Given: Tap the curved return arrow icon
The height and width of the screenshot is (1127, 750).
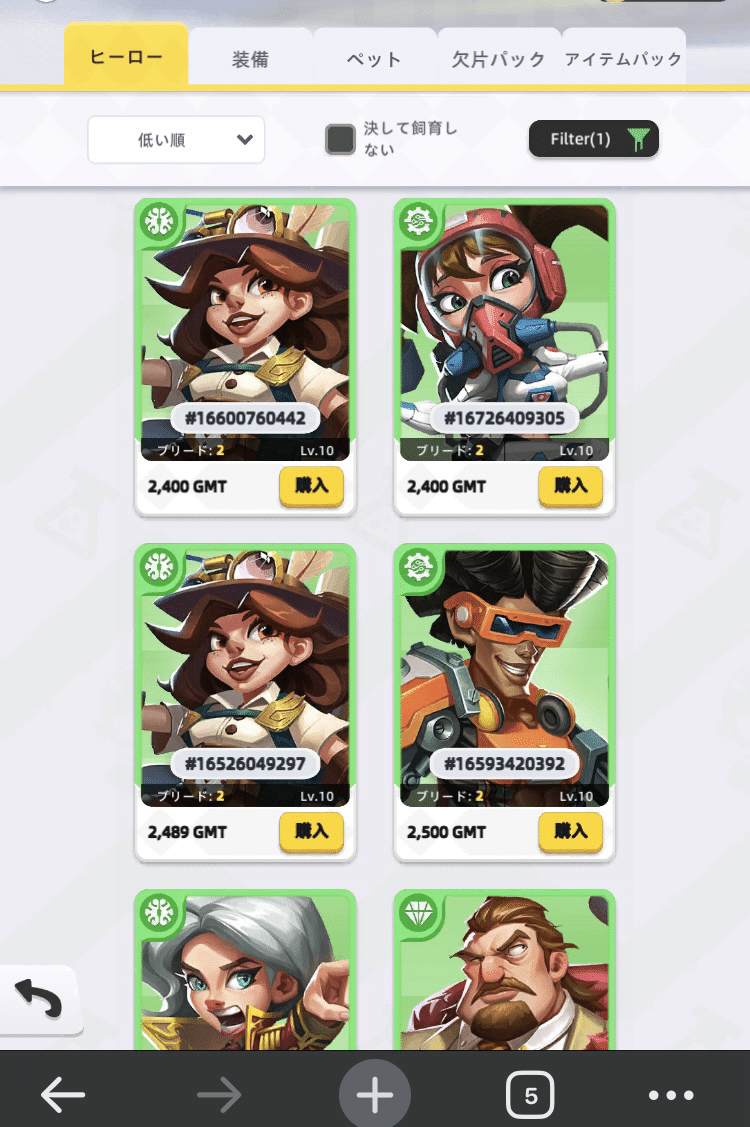Looking at the screenshot, I should tap(39, 999).
